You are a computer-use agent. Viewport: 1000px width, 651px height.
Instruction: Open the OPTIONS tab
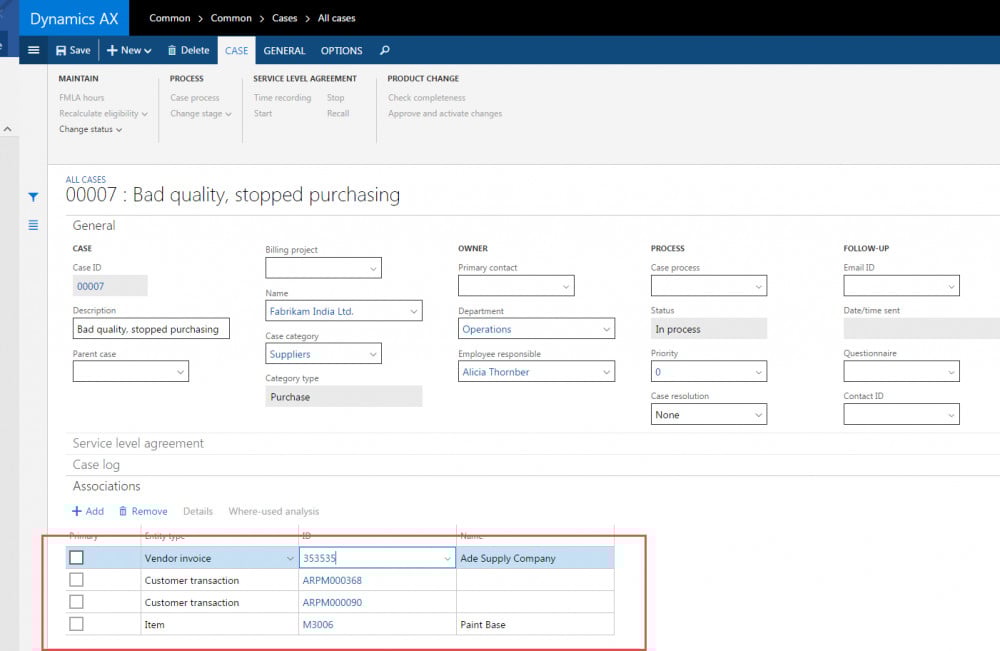341,51
